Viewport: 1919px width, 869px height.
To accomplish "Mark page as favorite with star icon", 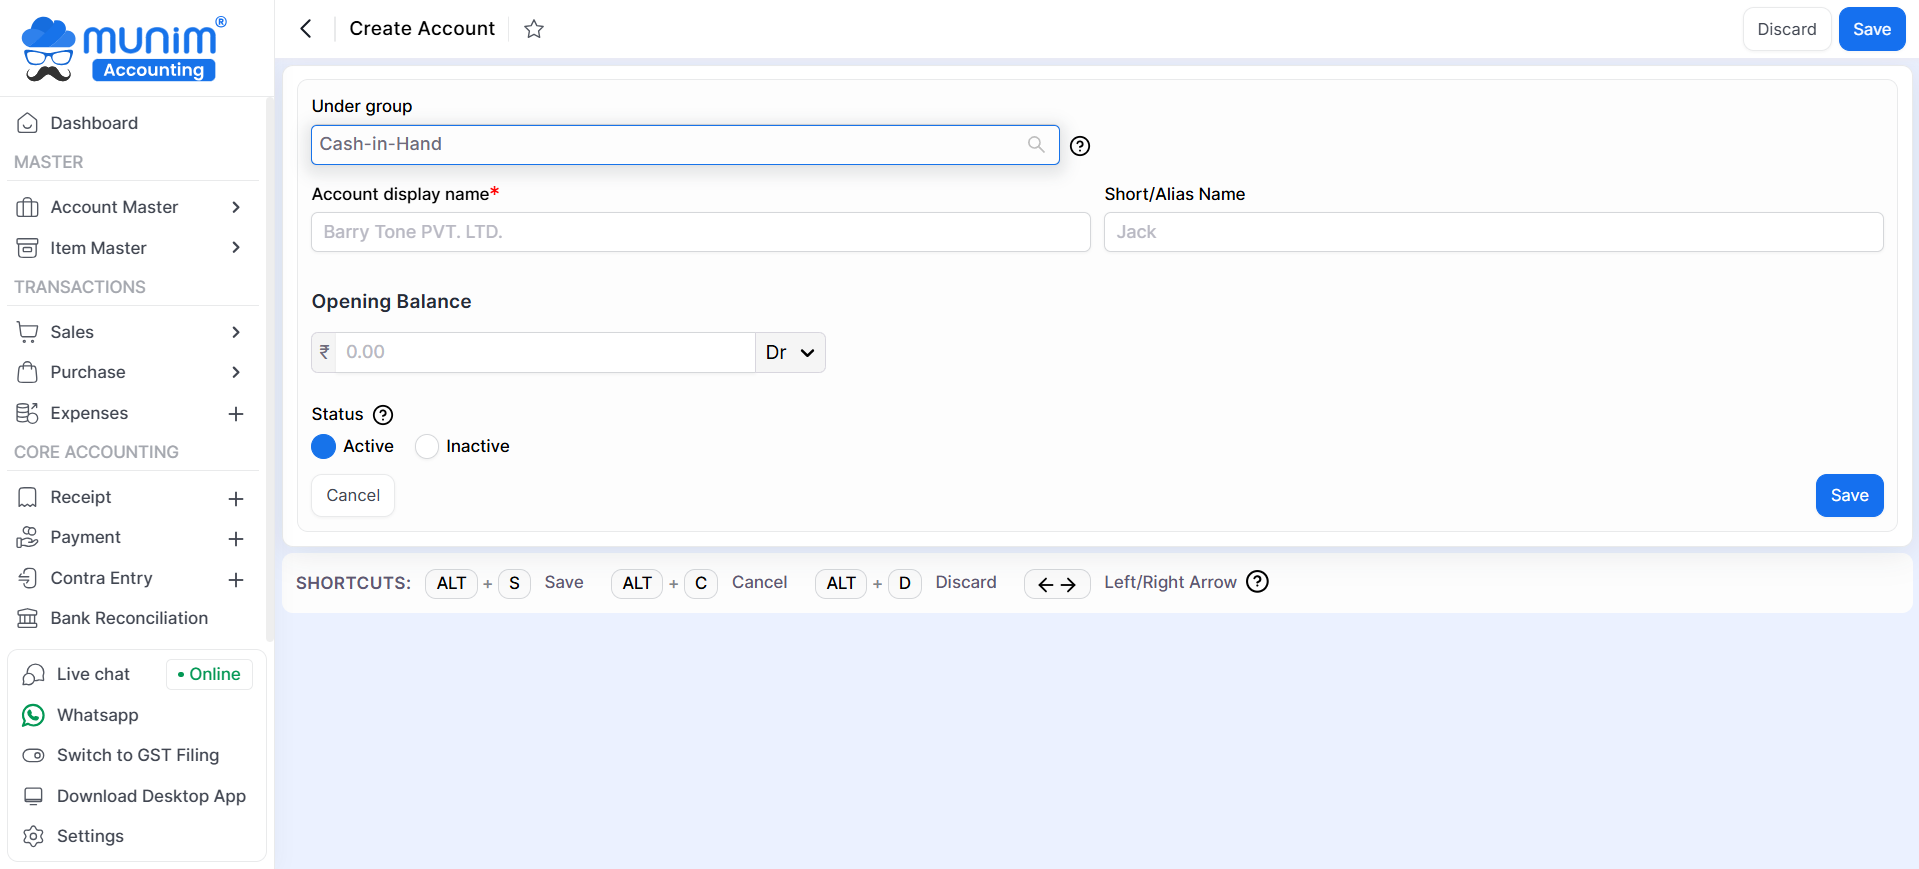I will tap(534, 29).
